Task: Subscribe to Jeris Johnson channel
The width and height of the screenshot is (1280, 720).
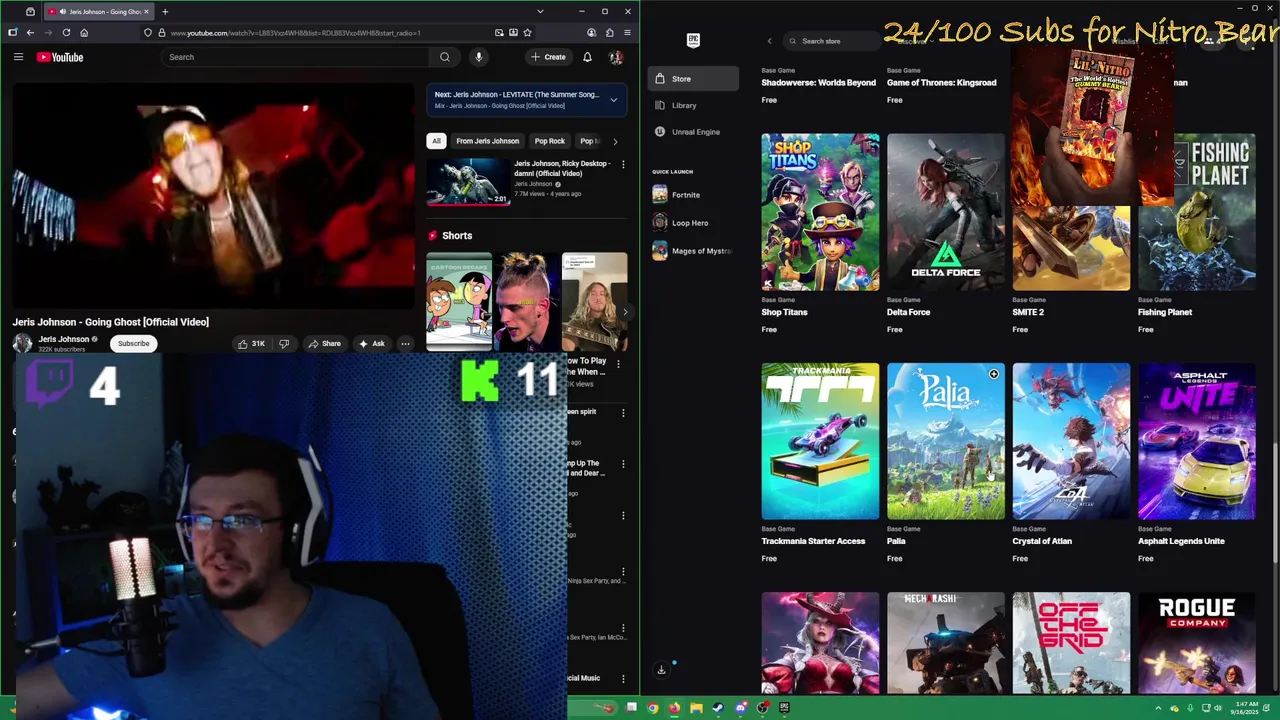Action: click(x=133, y=343)
